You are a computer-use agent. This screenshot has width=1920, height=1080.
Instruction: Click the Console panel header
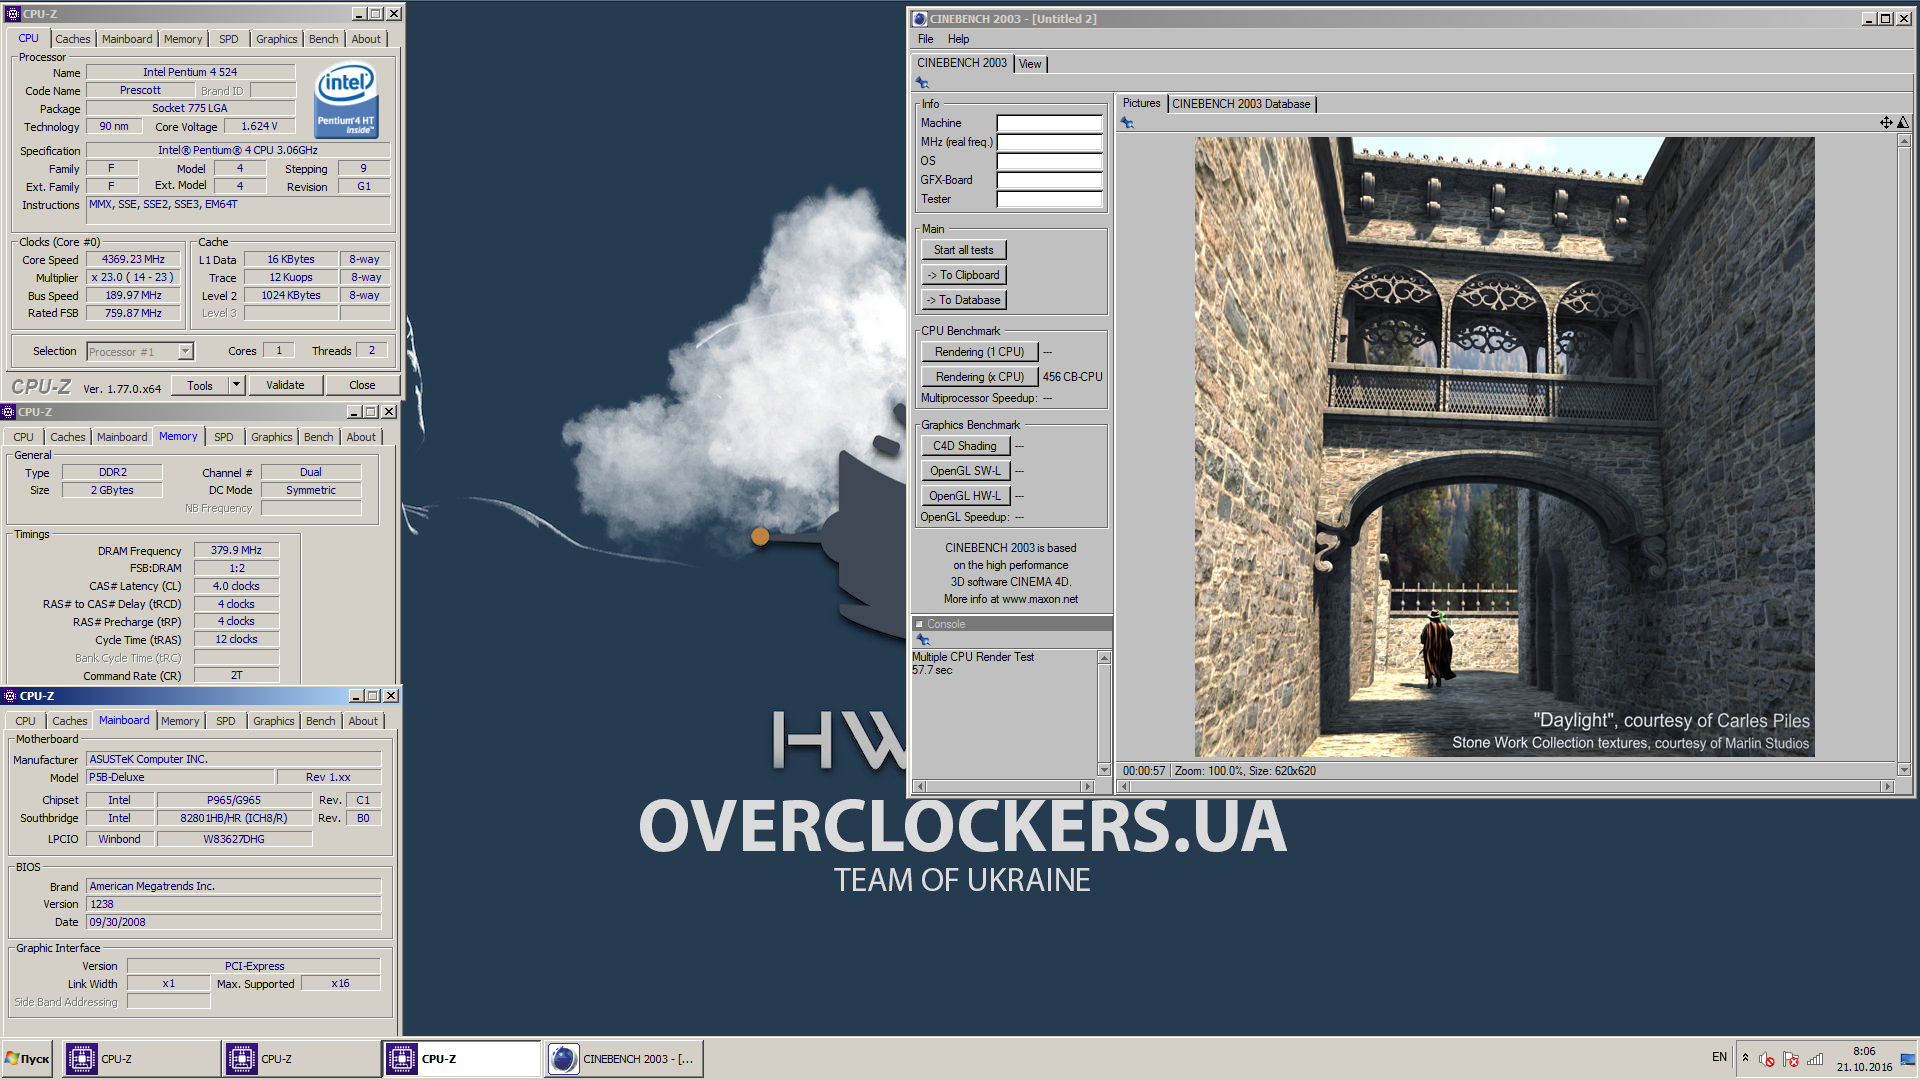point(1011,624)
